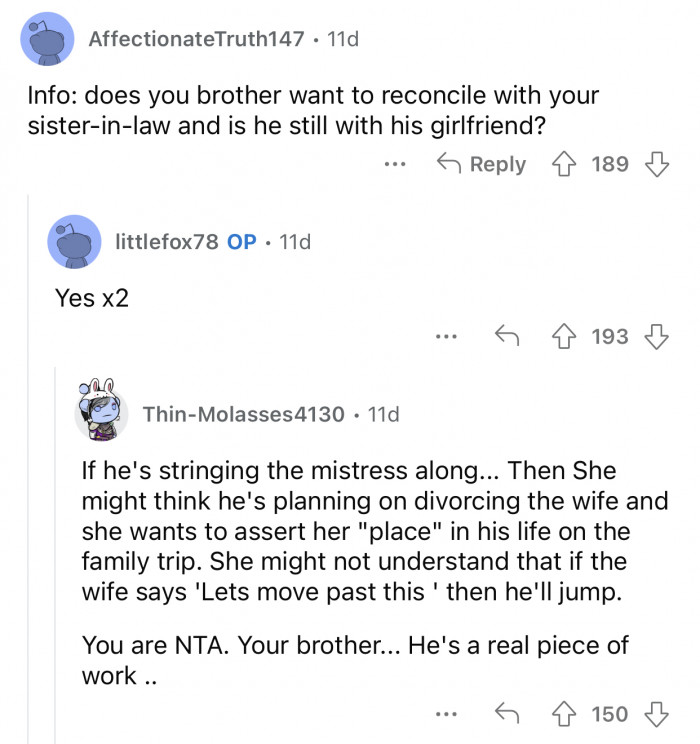Downvote littlefox78's 'Yes x2' reply

click(x=656, y=337)
